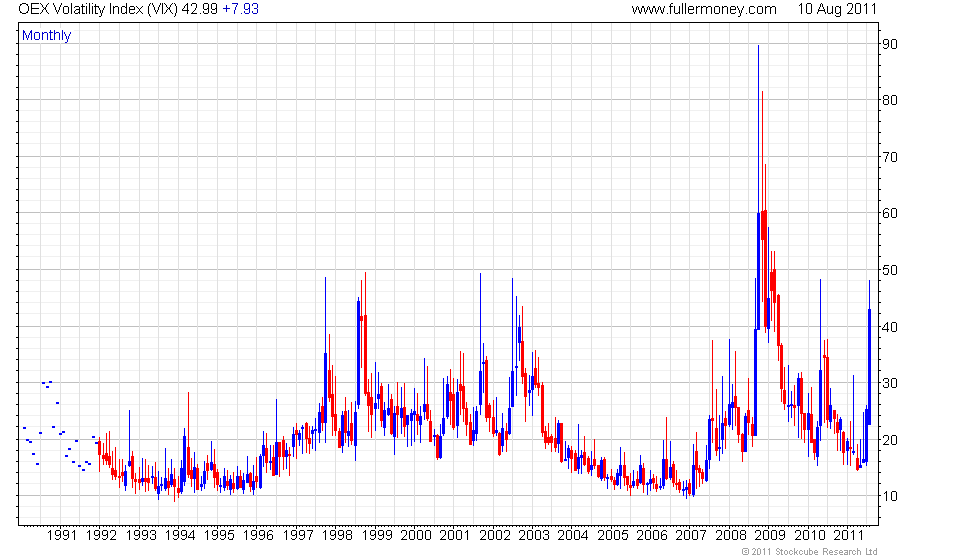Screen dimensions: 960x560
Task: Click the 90 value on the y-axis
Action: 890,44
